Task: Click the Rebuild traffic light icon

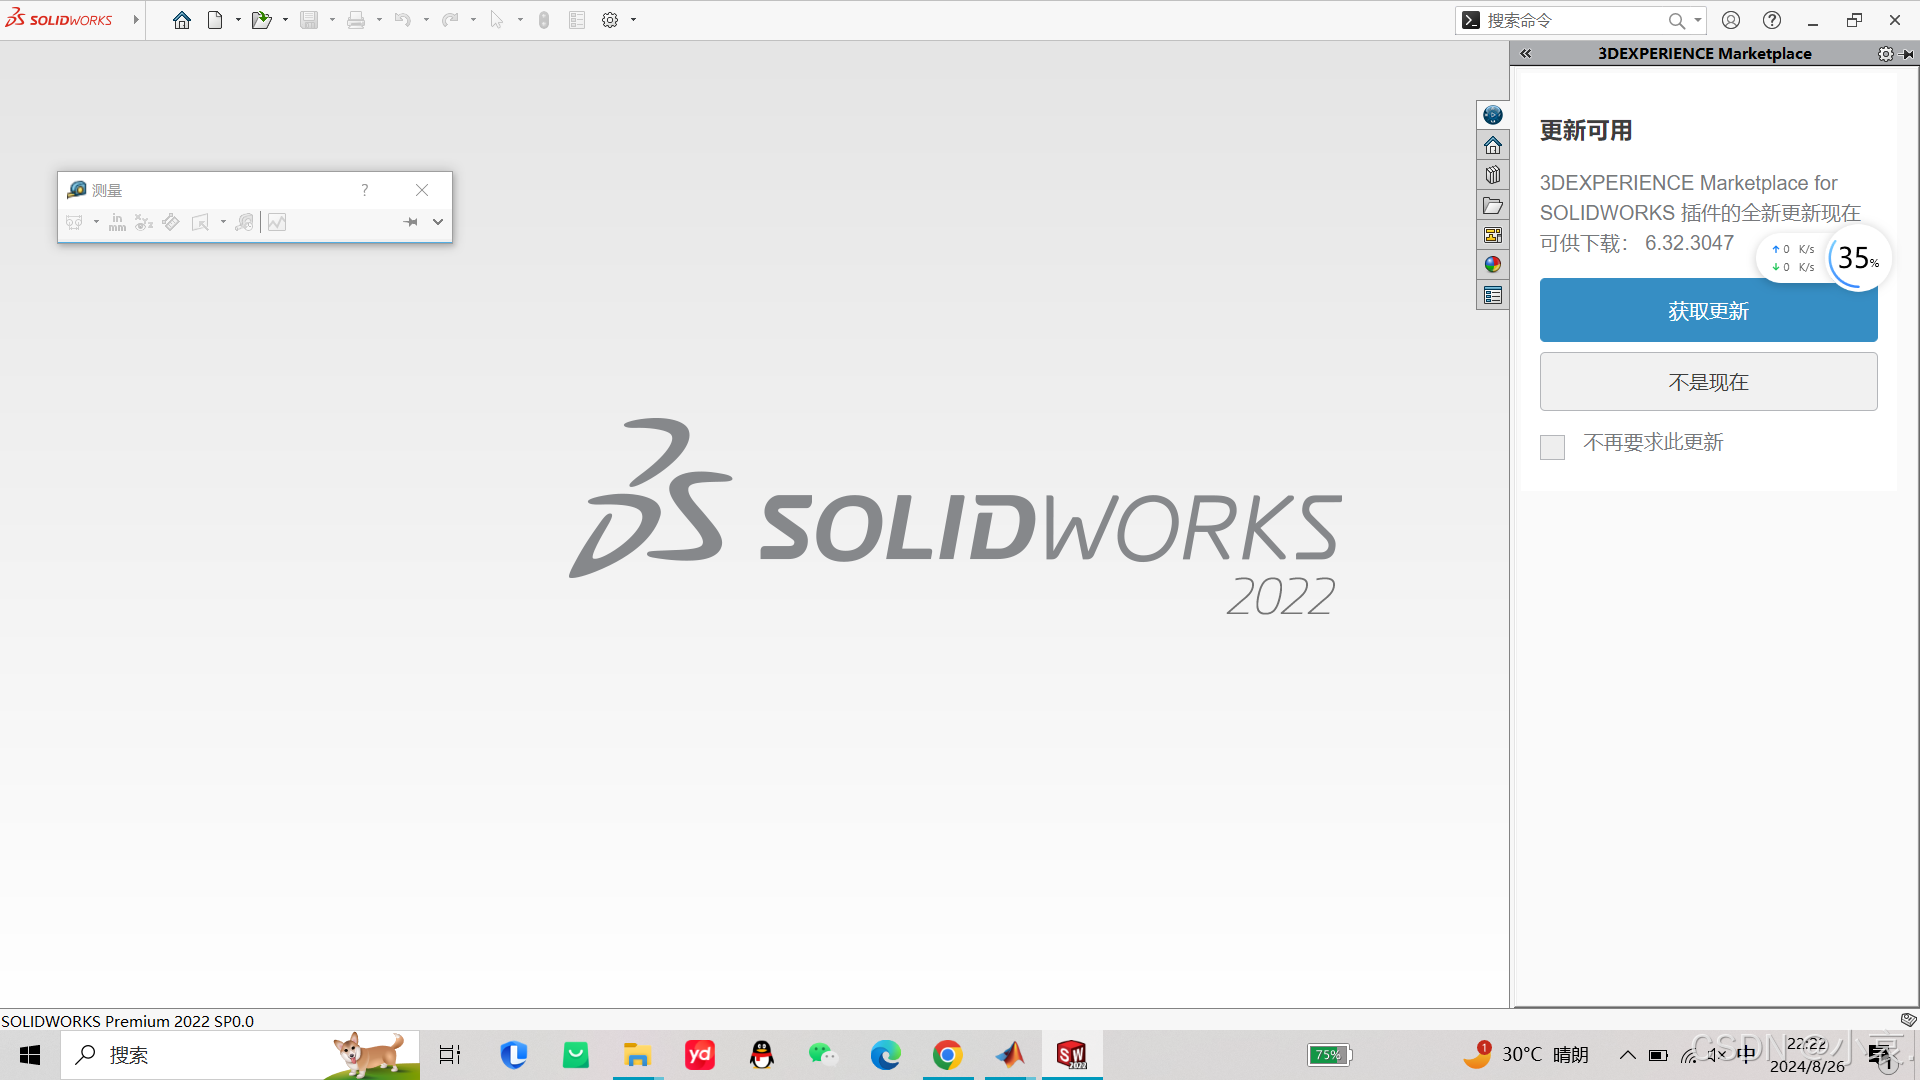Action: pos(544,20)
